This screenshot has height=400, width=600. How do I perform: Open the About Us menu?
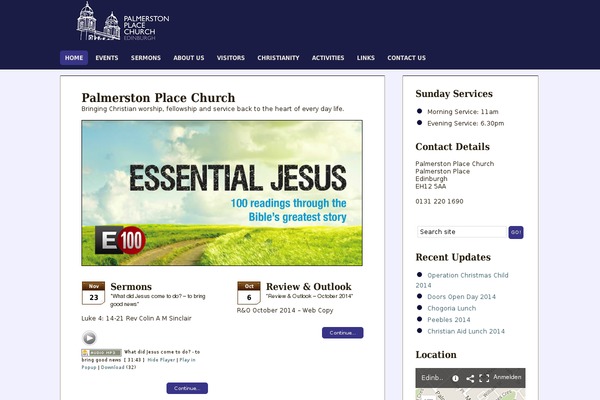pyautogui.click(x=189, y=58)
